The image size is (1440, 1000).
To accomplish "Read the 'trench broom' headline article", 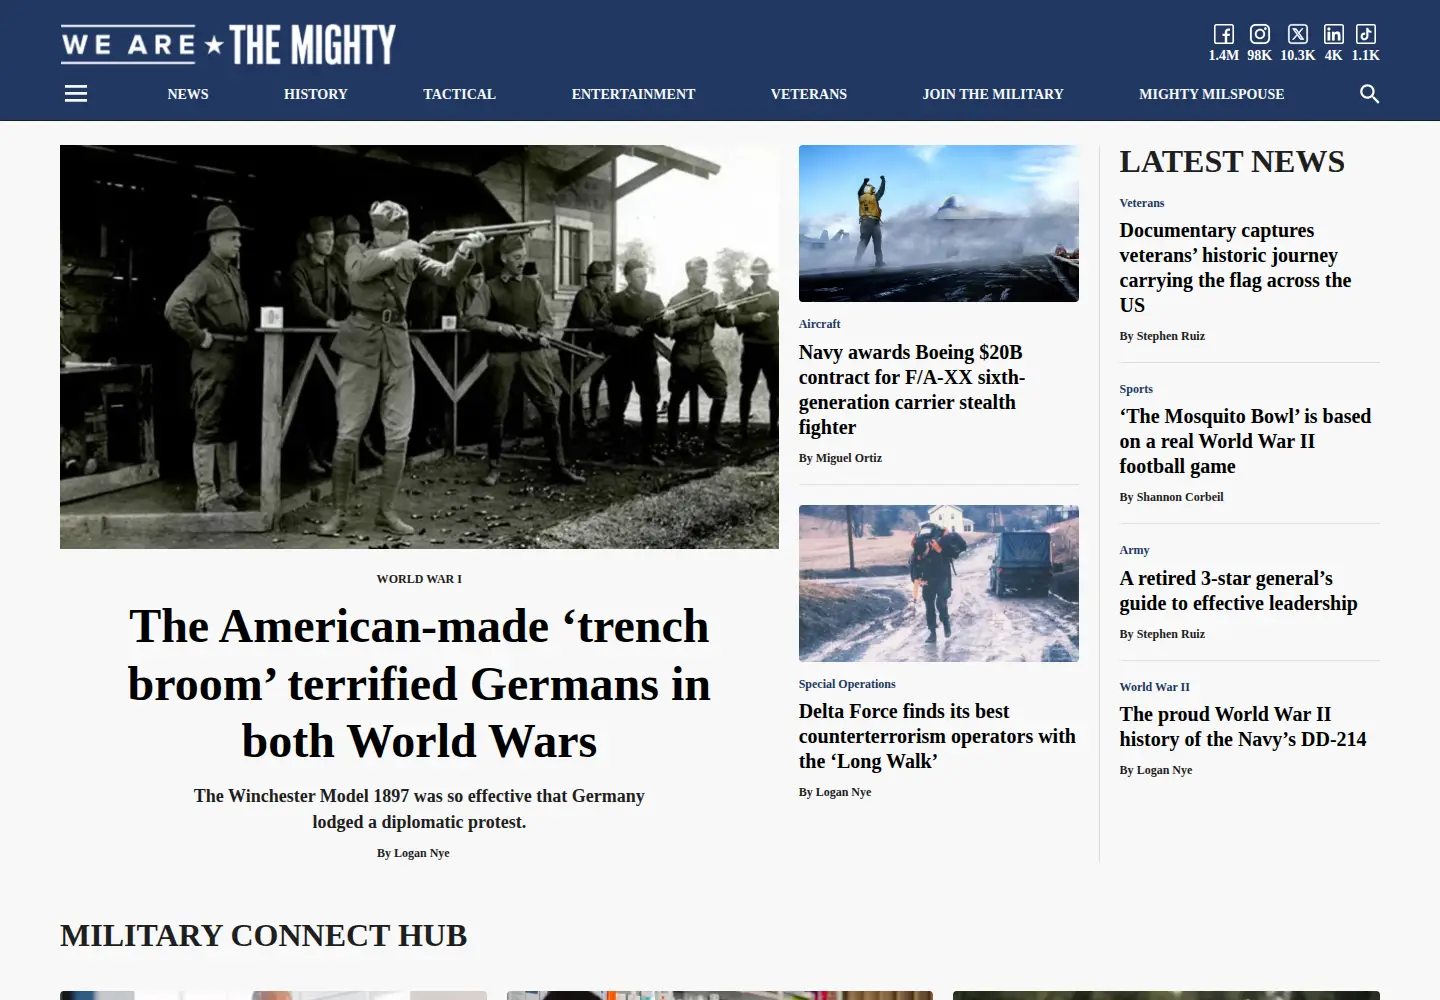I will [x=419, y=684].
